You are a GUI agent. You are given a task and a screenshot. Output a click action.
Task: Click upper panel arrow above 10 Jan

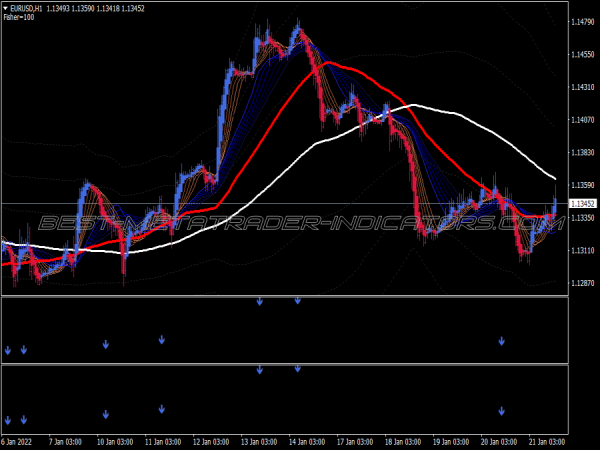[105, 345]
